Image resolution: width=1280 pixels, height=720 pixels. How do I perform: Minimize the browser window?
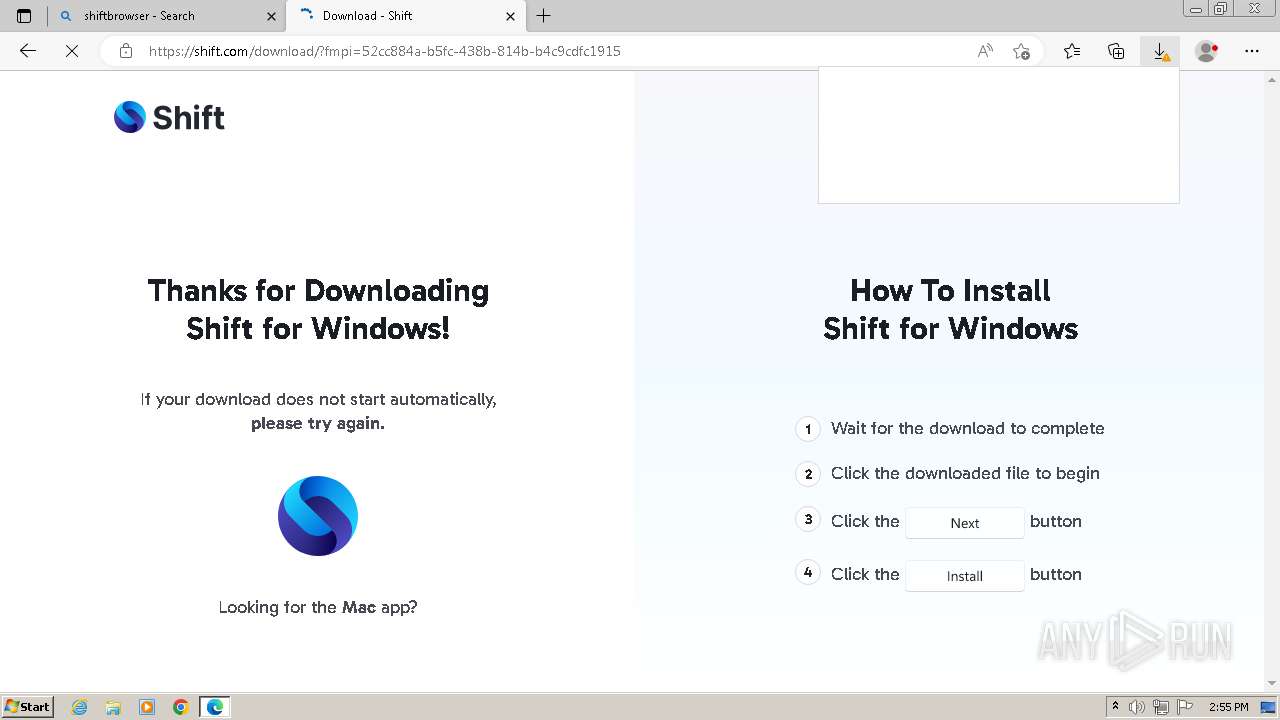pos(1196,9)
